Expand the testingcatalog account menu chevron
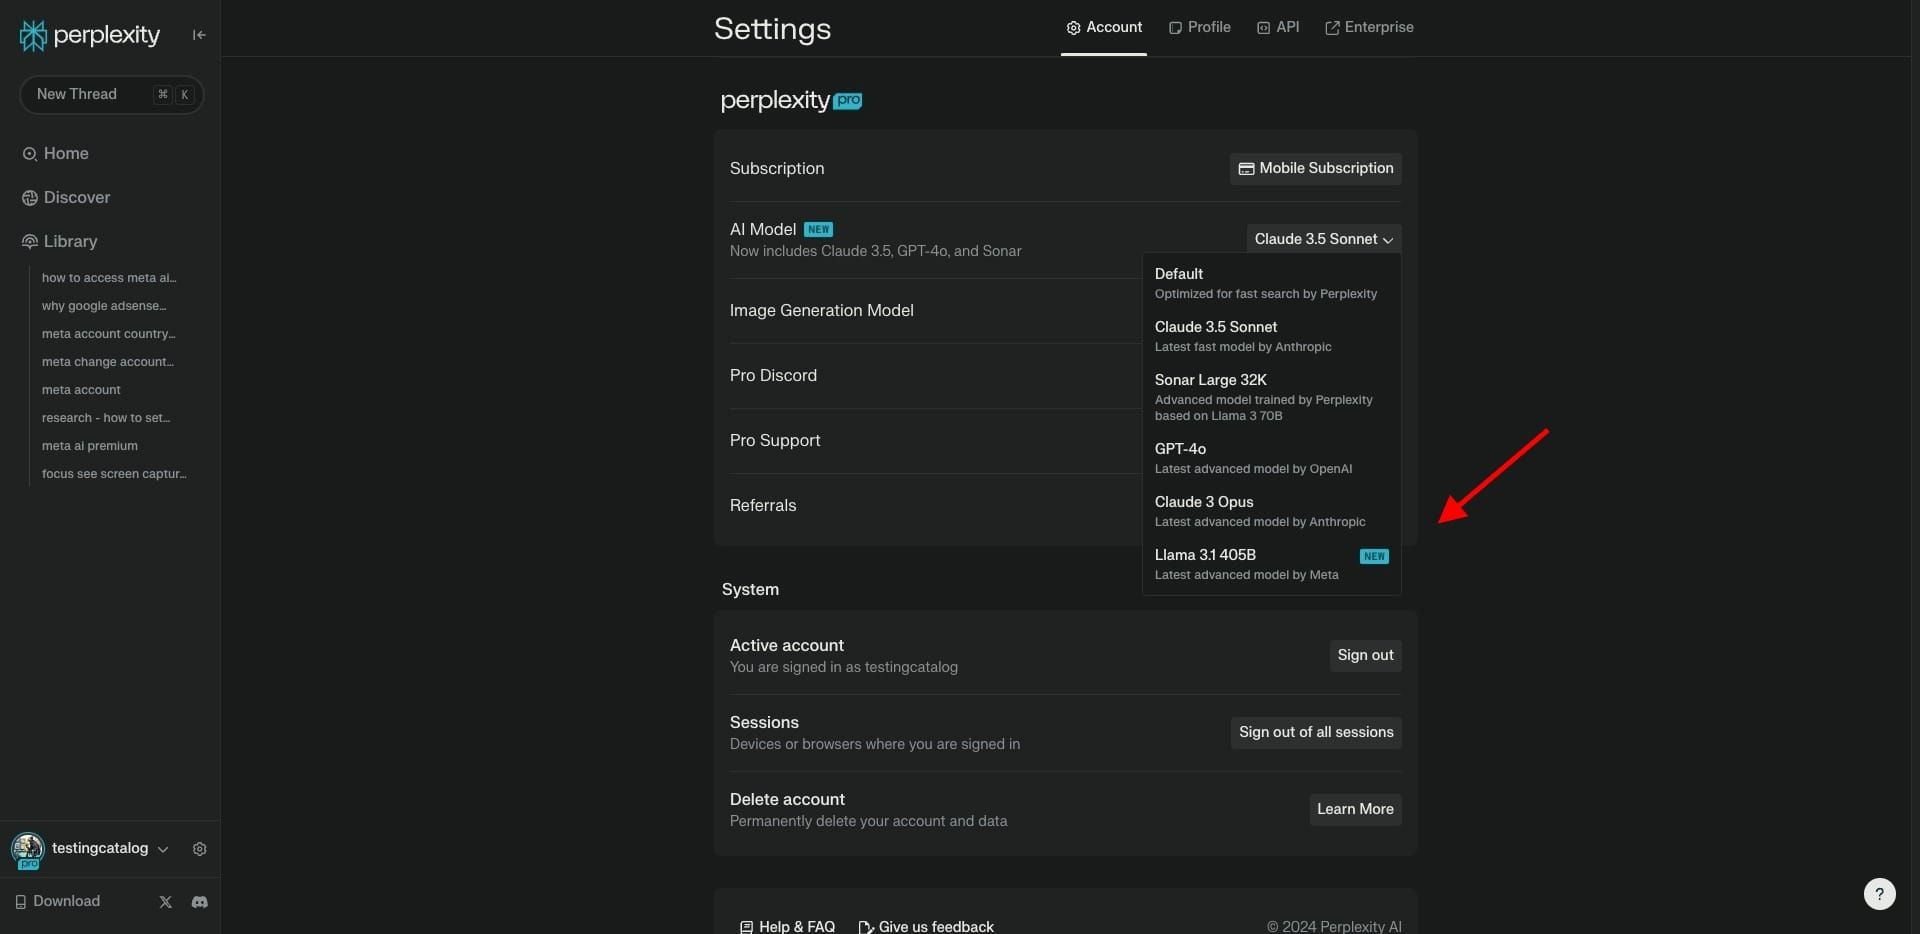Image resolution: width=1920 pixels, height=934 pixels. coord(163,849)
